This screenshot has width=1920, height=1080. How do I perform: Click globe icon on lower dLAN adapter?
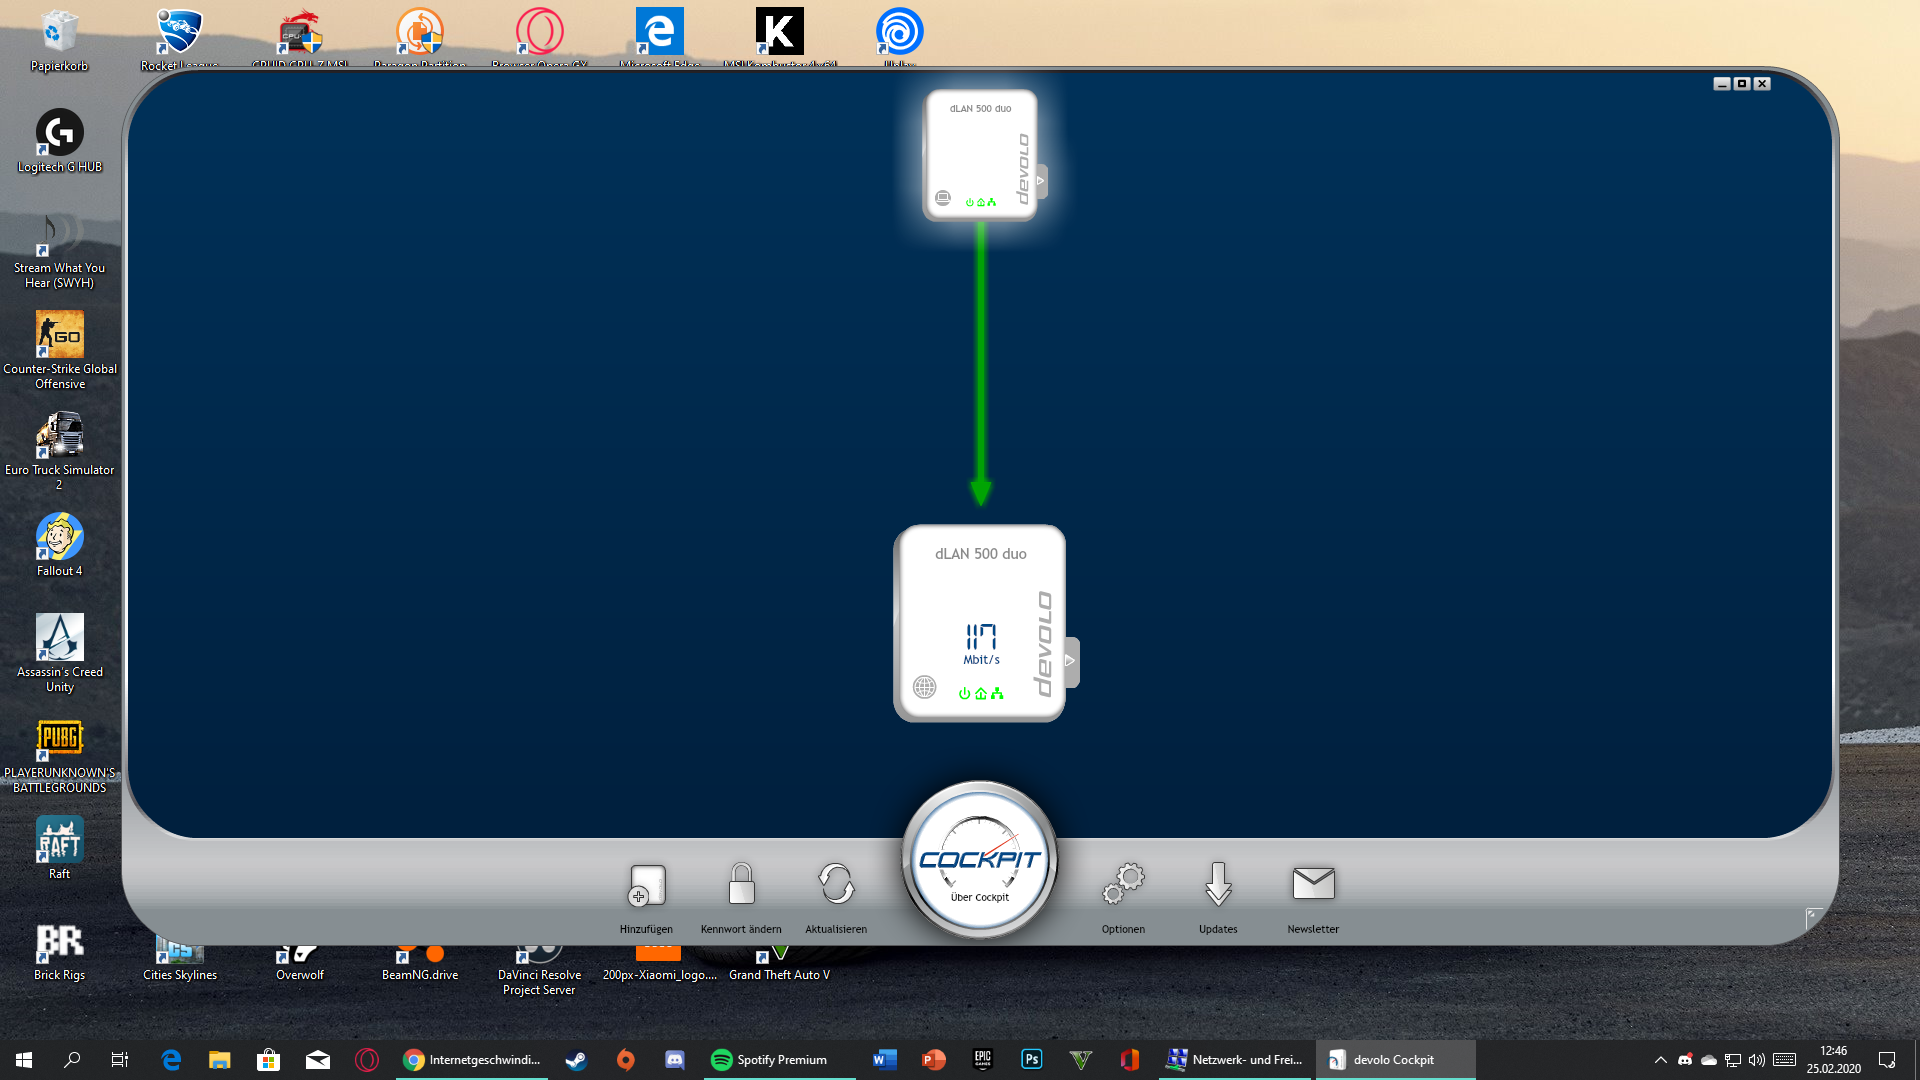coord(925,687)
